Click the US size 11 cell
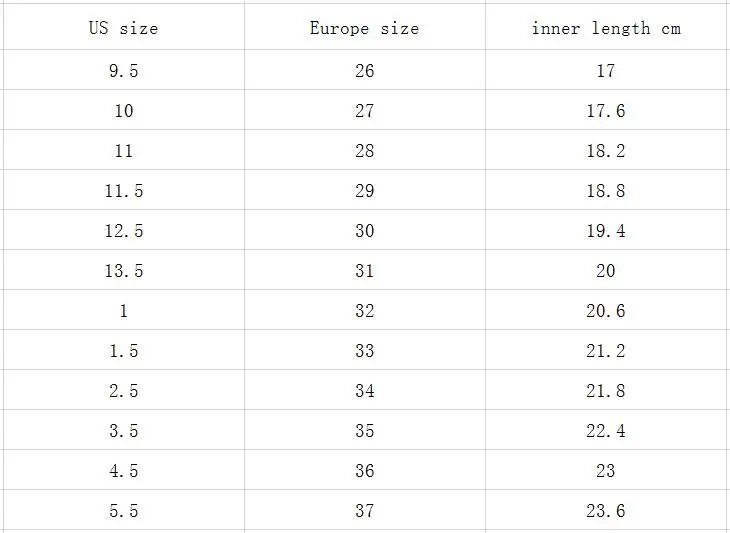 coord(124,150)
